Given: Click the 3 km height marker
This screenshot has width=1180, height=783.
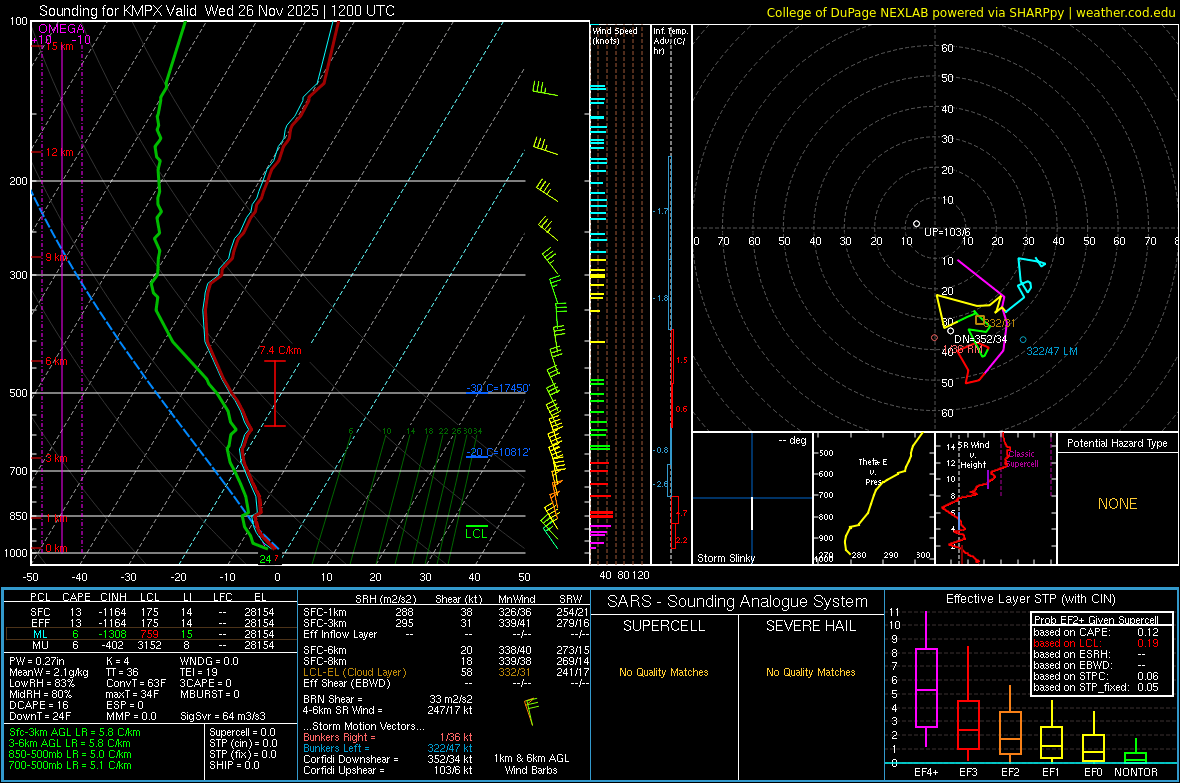Looking at the screenshot, I should coord(56,459).
